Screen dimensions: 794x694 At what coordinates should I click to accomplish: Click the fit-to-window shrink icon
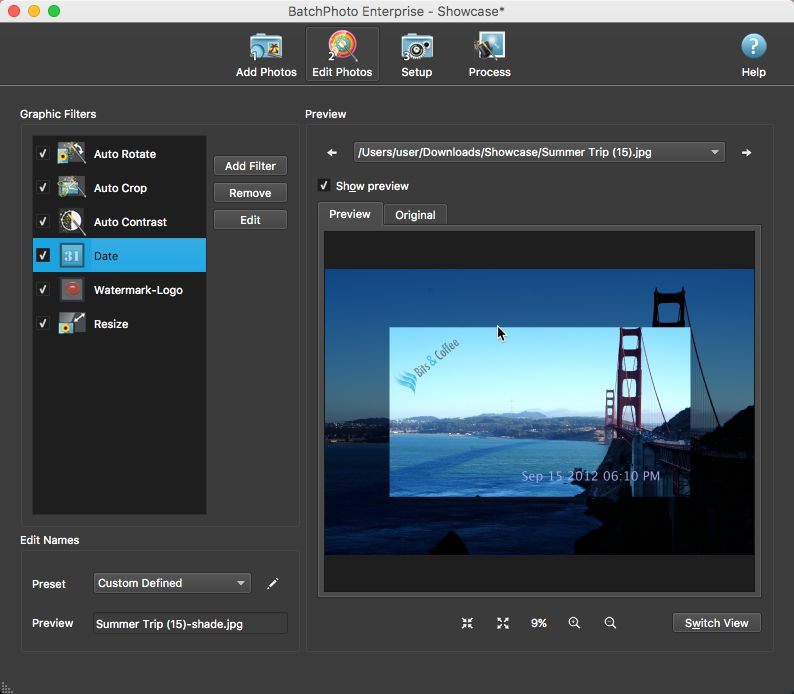[x=467, y=623]
